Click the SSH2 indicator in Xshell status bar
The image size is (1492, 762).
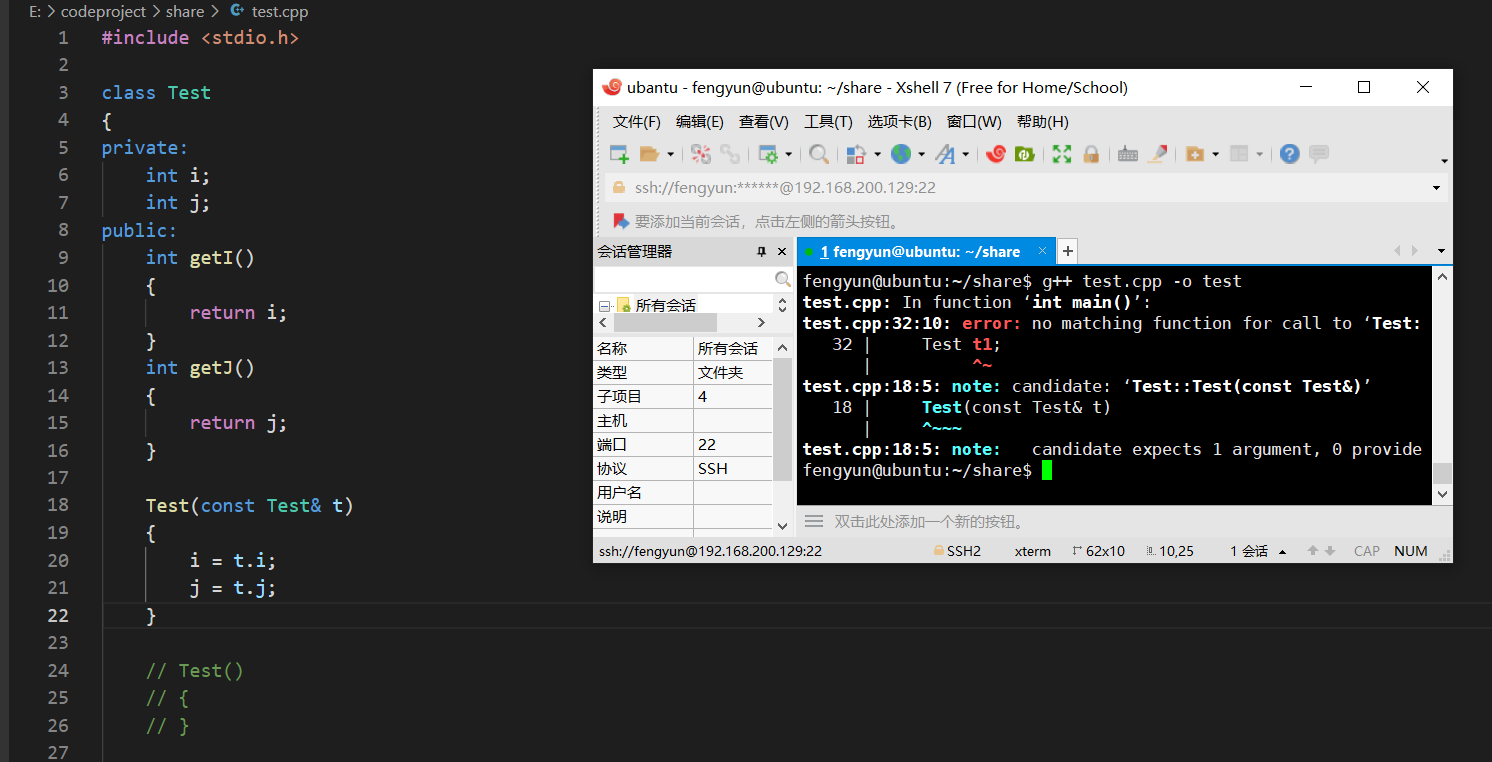click(x=957, y=551)
